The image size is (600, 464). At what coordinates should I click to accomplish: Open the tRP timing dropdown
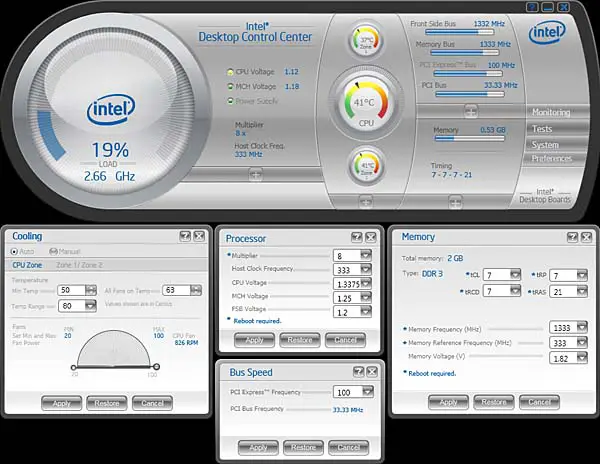coord(582,275)
